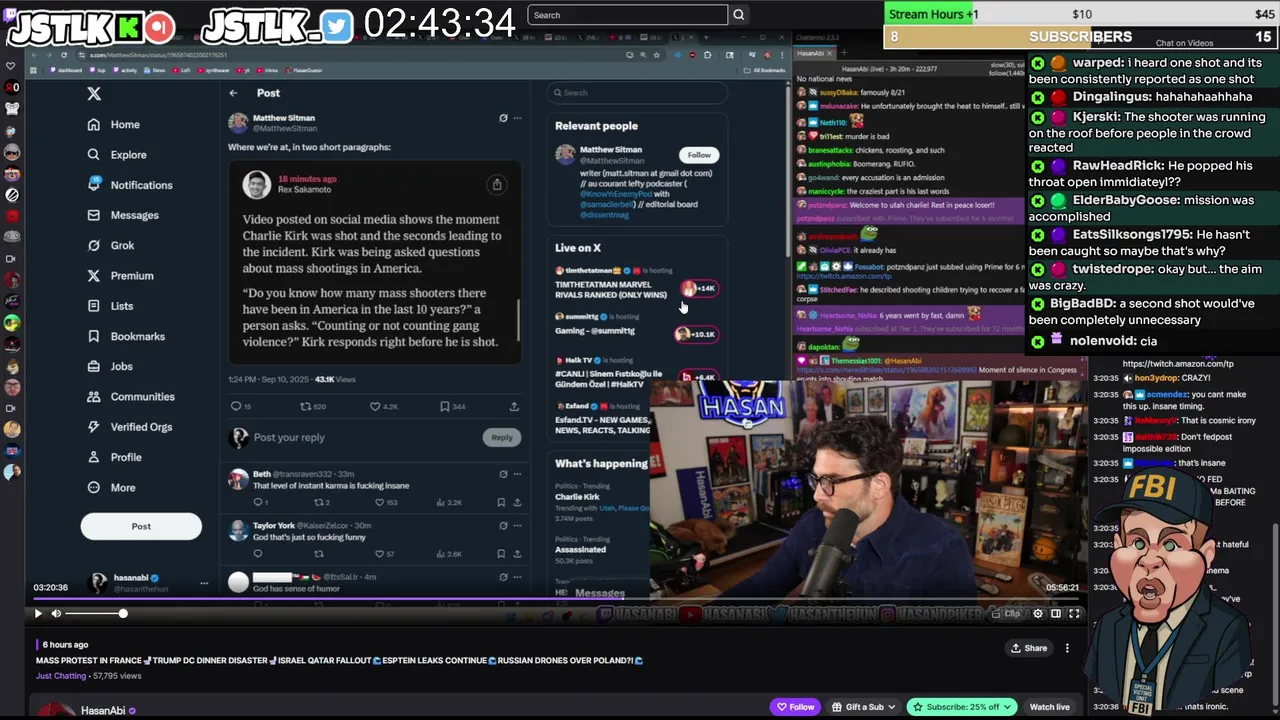Enter fullscreen in the video player
The height and width of the screenshot is (720, 1280).
1074,613
